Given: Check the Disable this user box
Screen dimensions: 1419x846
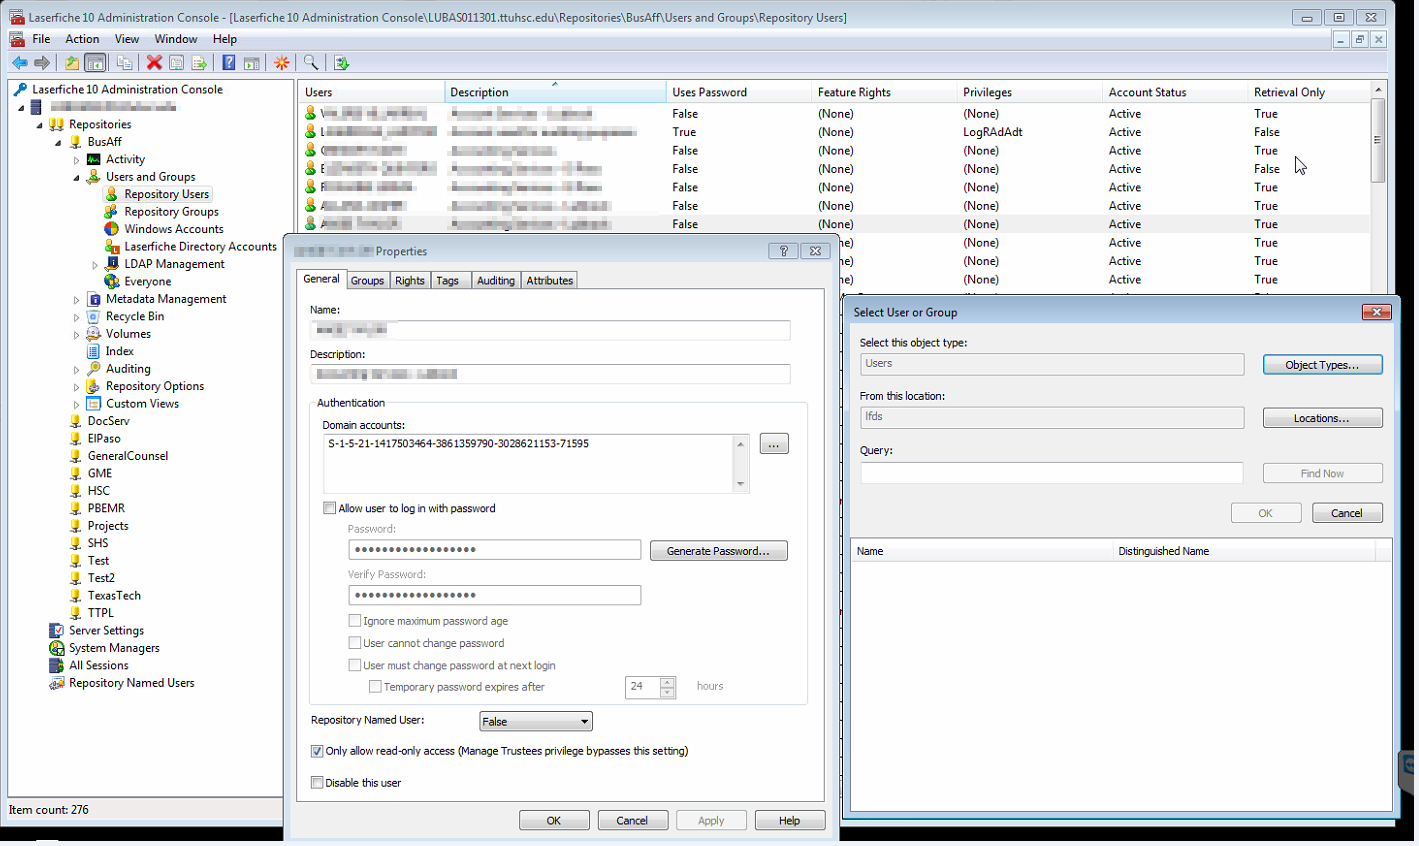Looking at the screenshot, I should (x=317, y=783).
